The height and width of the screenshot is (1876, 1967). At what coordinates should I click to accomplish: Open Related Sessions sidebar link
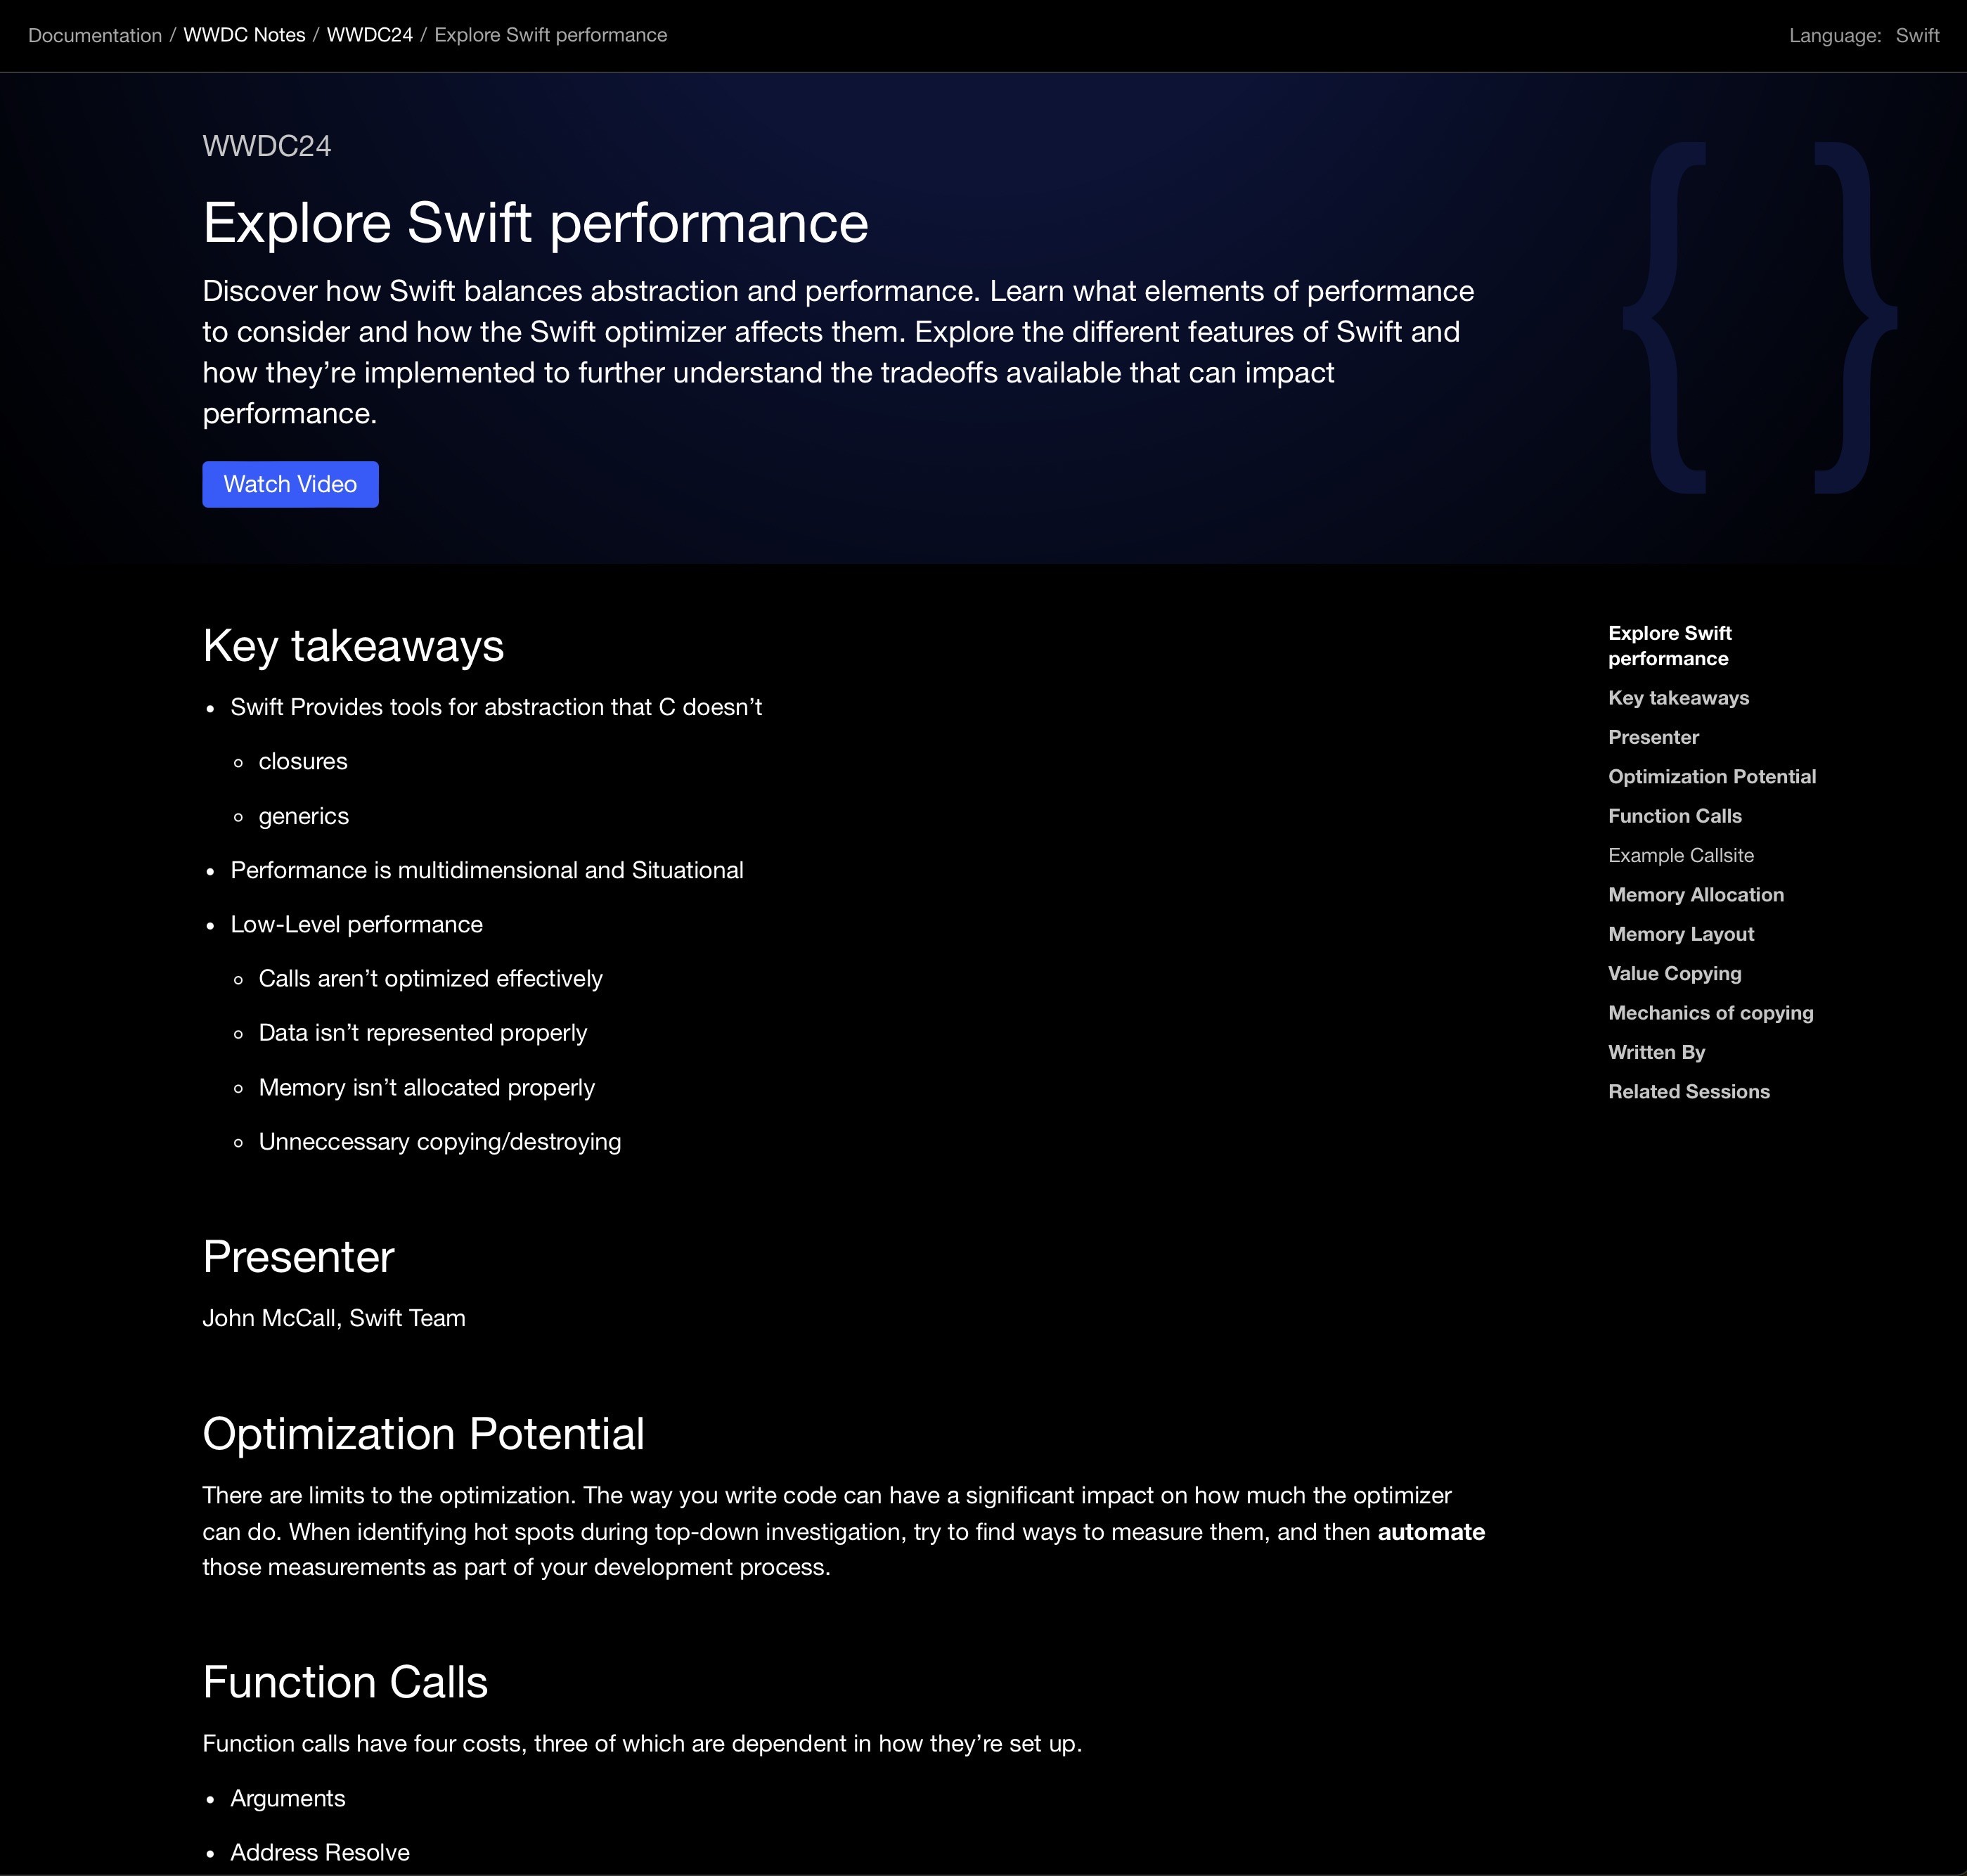(1688, 1092)
